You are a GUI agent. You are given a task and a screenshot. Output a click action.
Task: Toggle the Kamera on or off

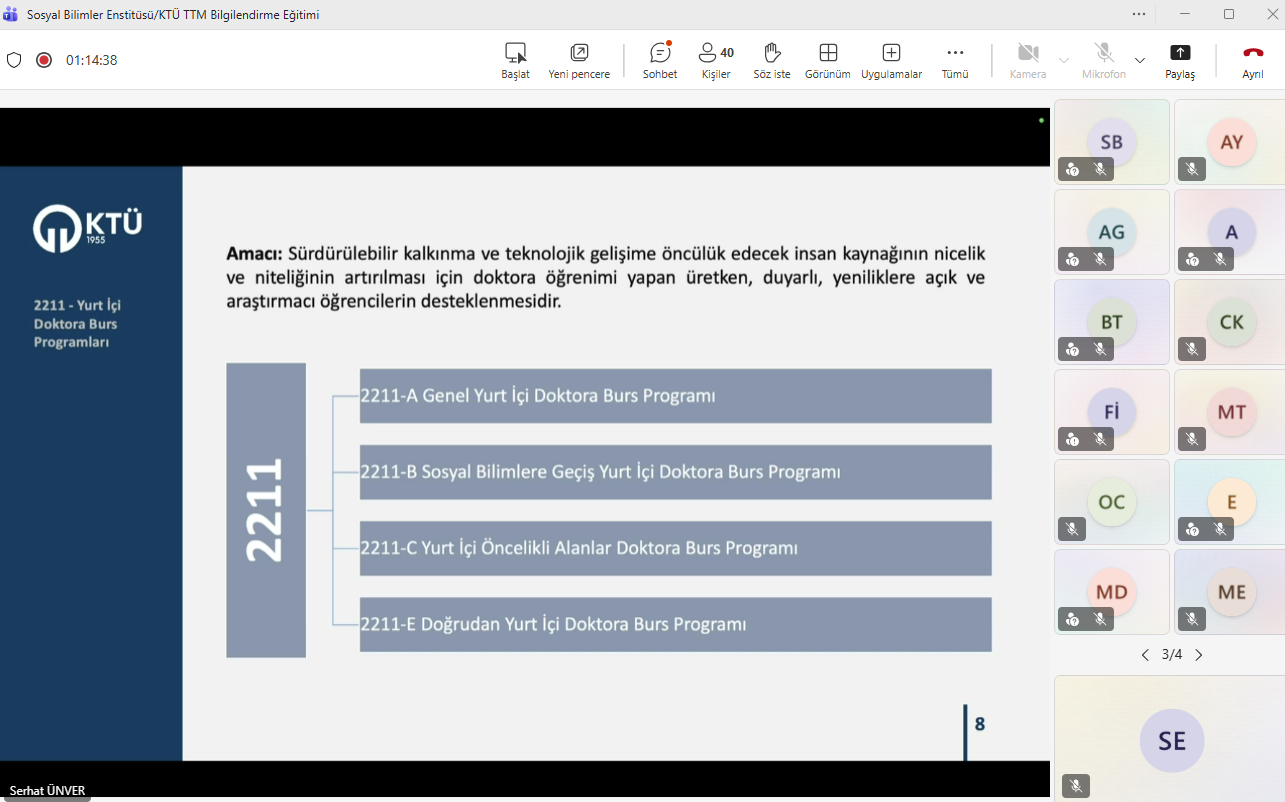(1027, 60)
